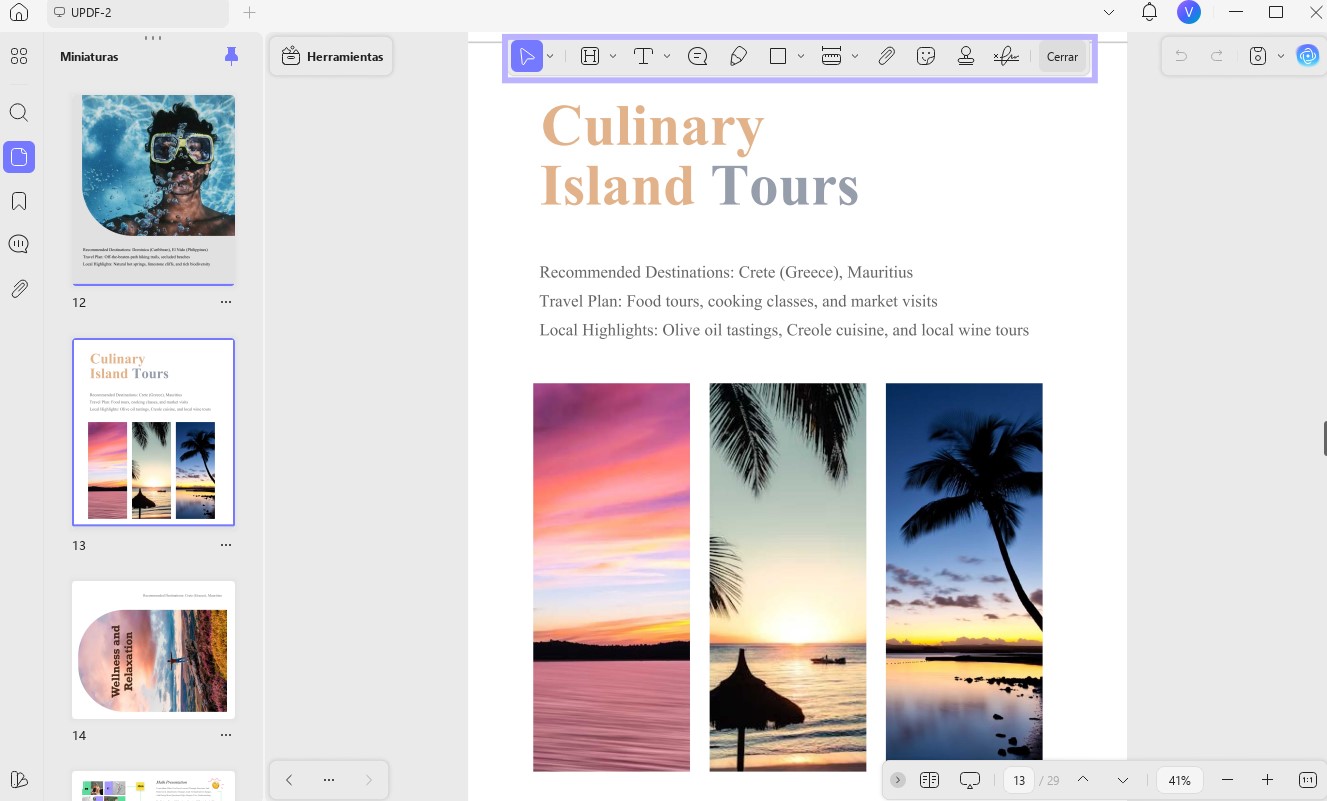Pin the Miniaturas panel
The image size is (1327, 801).
click(x=232, y=56)
